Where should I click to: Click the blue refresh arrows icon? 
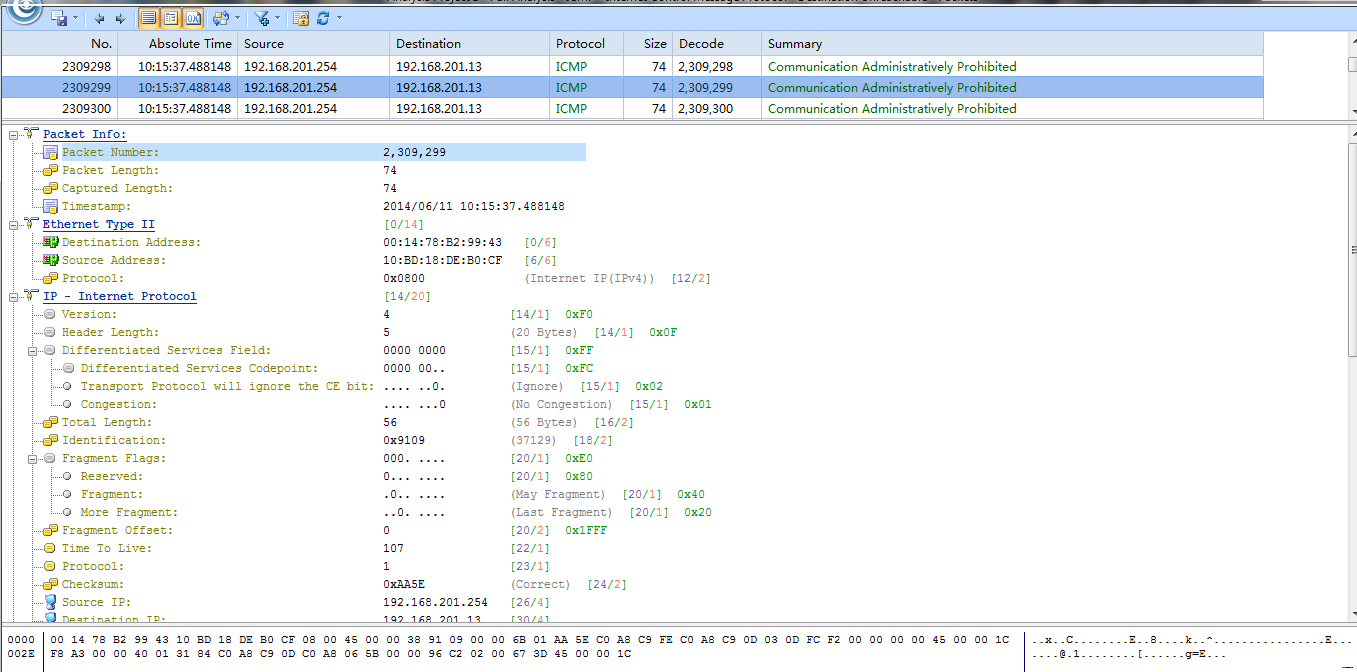point(323,18)
